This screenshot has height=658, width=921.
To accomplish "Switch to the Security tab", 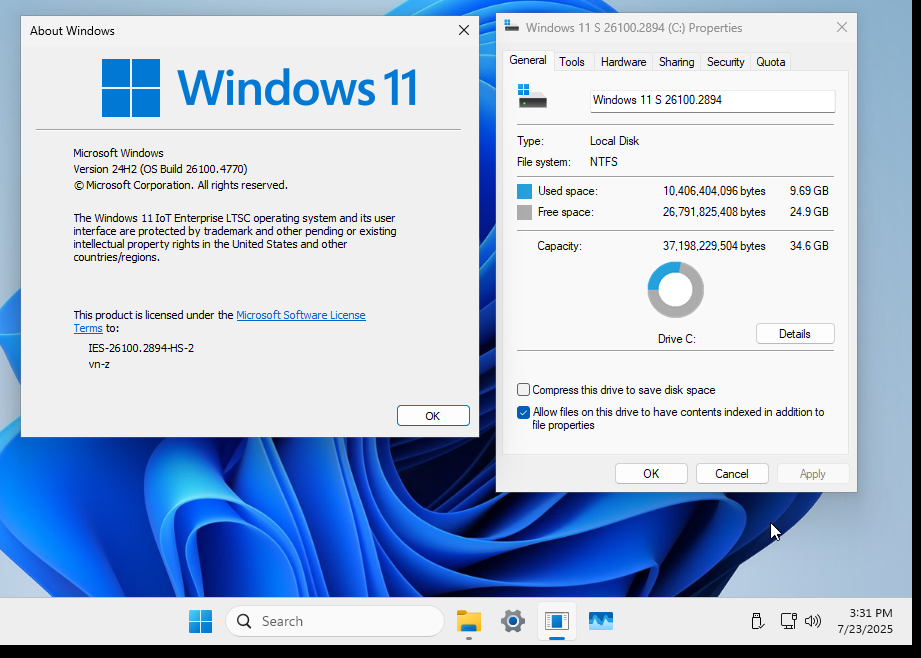I will coord(725,62).
